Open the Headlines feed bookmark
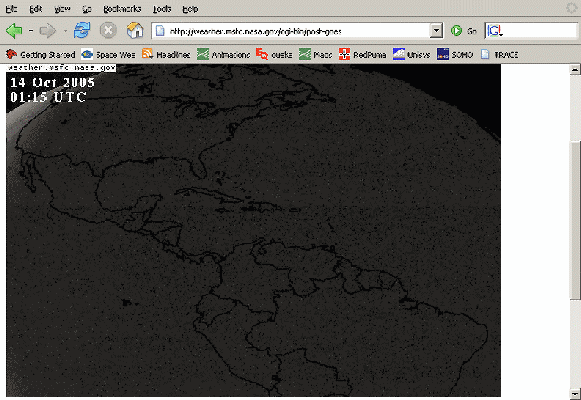 point(166,54)
